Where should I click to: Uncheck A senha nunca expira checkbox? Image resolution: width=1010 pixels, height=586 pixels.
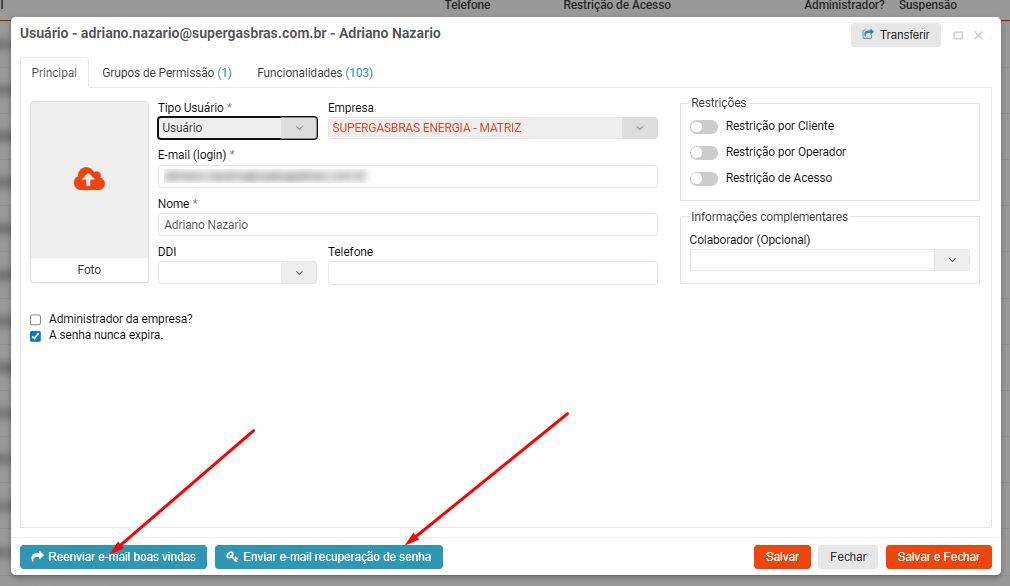[x=36, y=336]
